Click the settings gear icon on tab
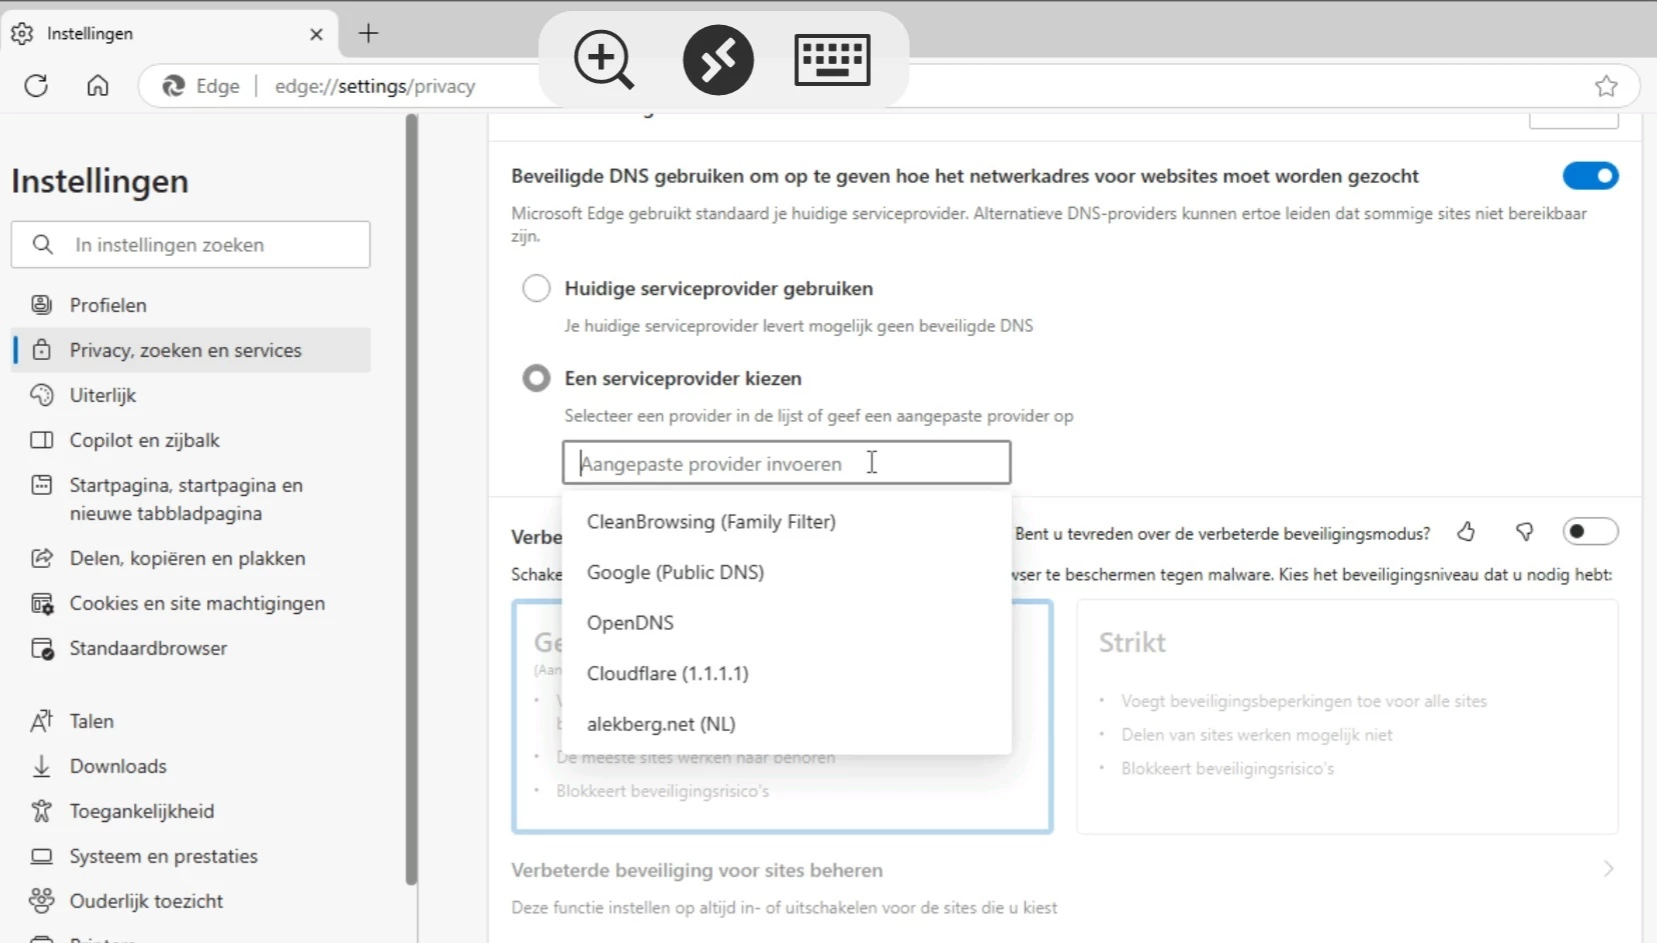Viewport: 1657px width, 943px height. [x=22, y=33]
